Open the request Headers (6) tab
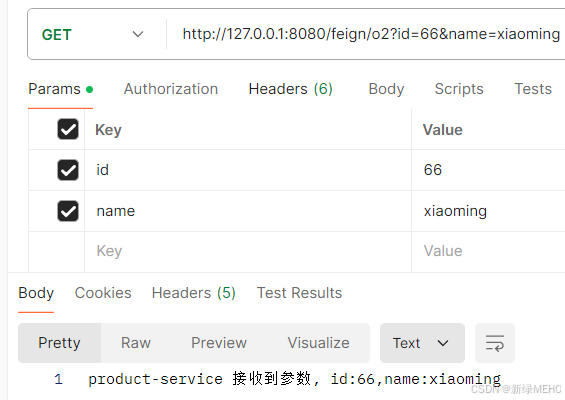The width and height of the screenshot is (565, 400). [x=290, y=89]
